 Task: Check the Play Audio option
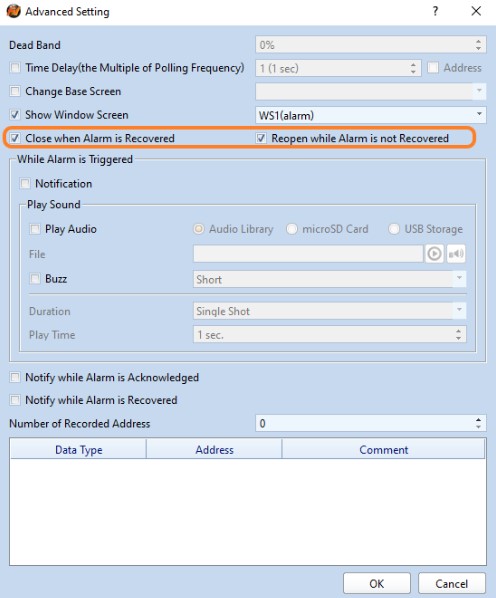click(35, 229)
